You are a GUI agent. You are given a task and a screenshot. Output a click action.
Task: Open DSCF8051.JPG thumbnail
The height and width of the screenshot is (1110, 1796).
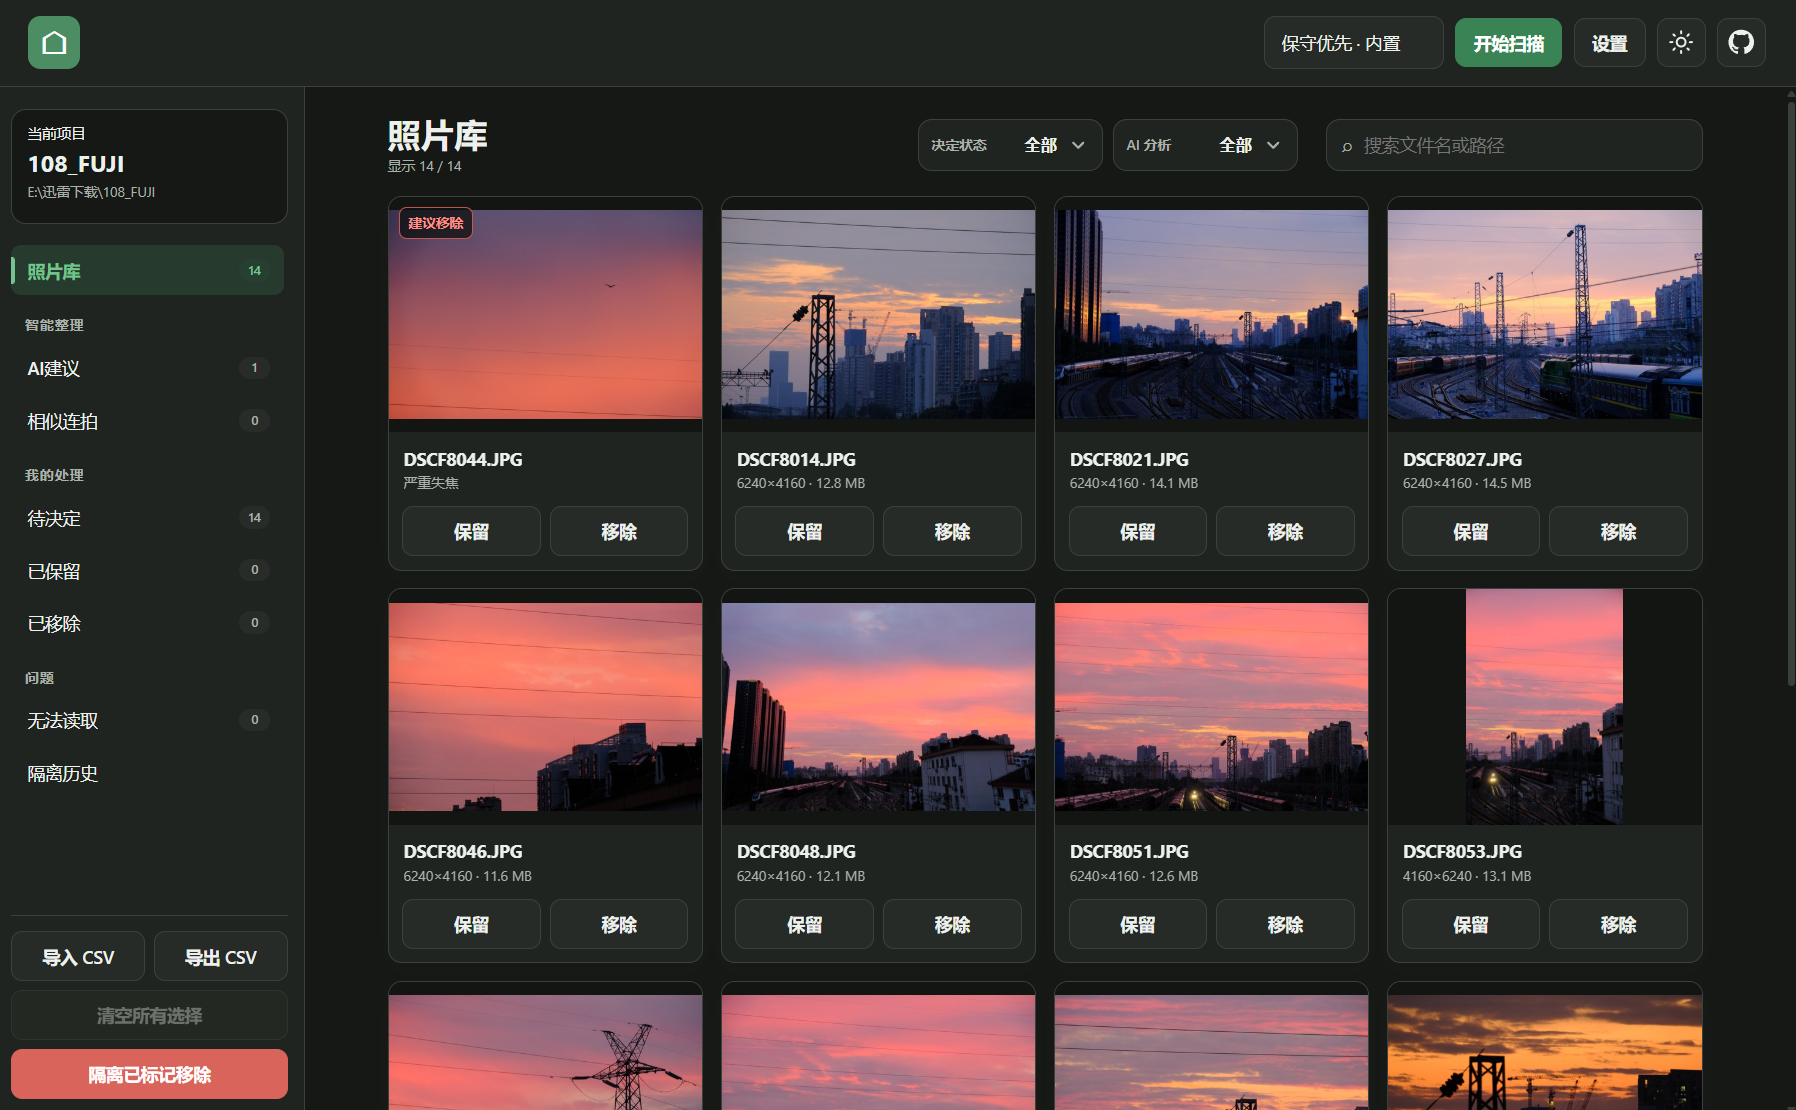[x=1211, y=707]
